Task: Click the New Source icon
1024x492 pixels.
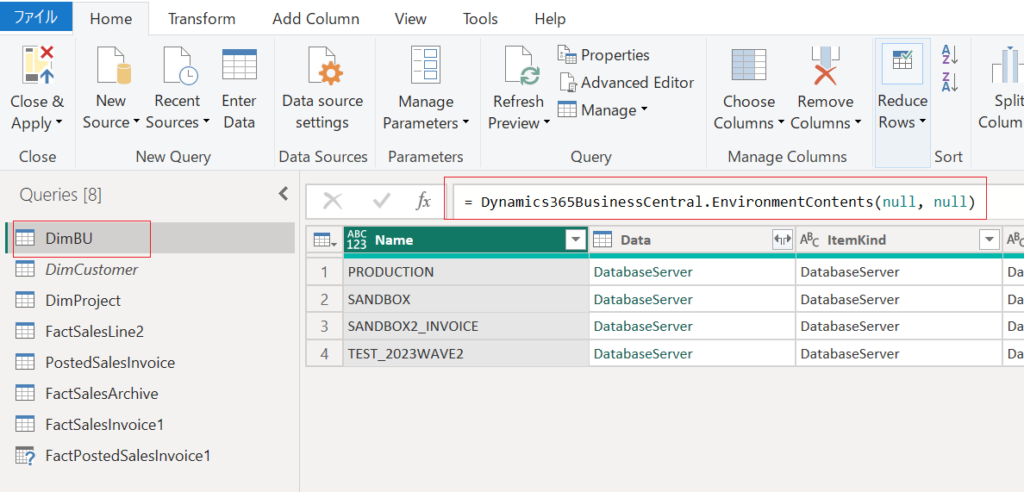Action: pos(111,65)
